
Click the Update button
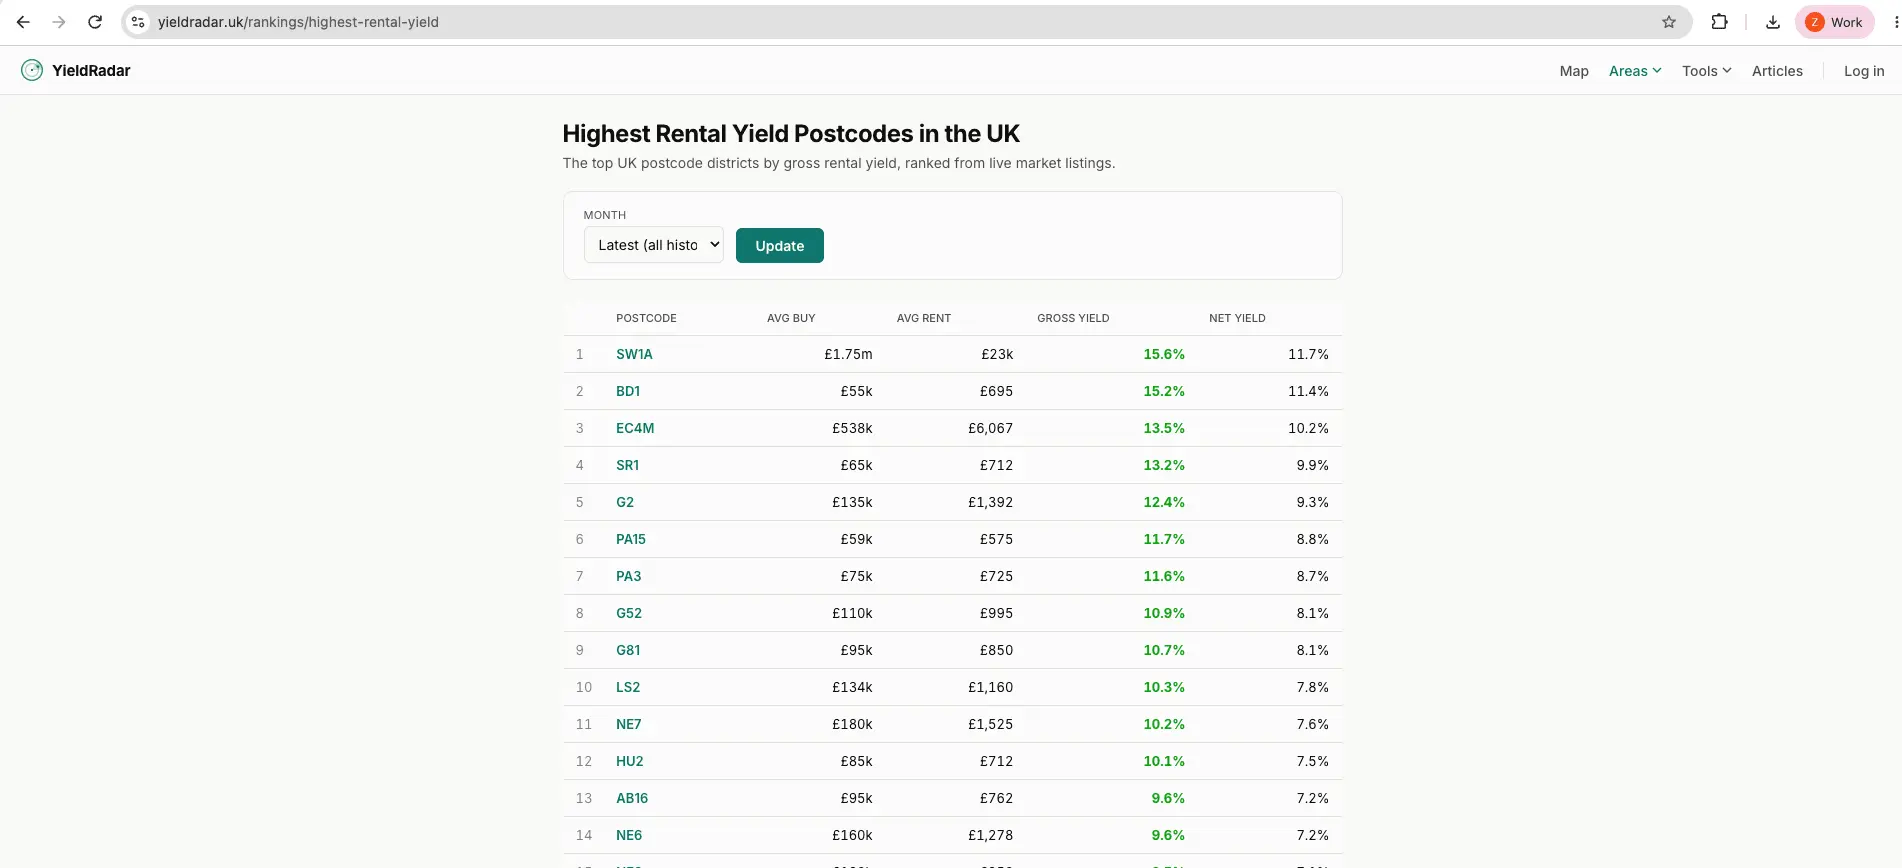point(780,246)
